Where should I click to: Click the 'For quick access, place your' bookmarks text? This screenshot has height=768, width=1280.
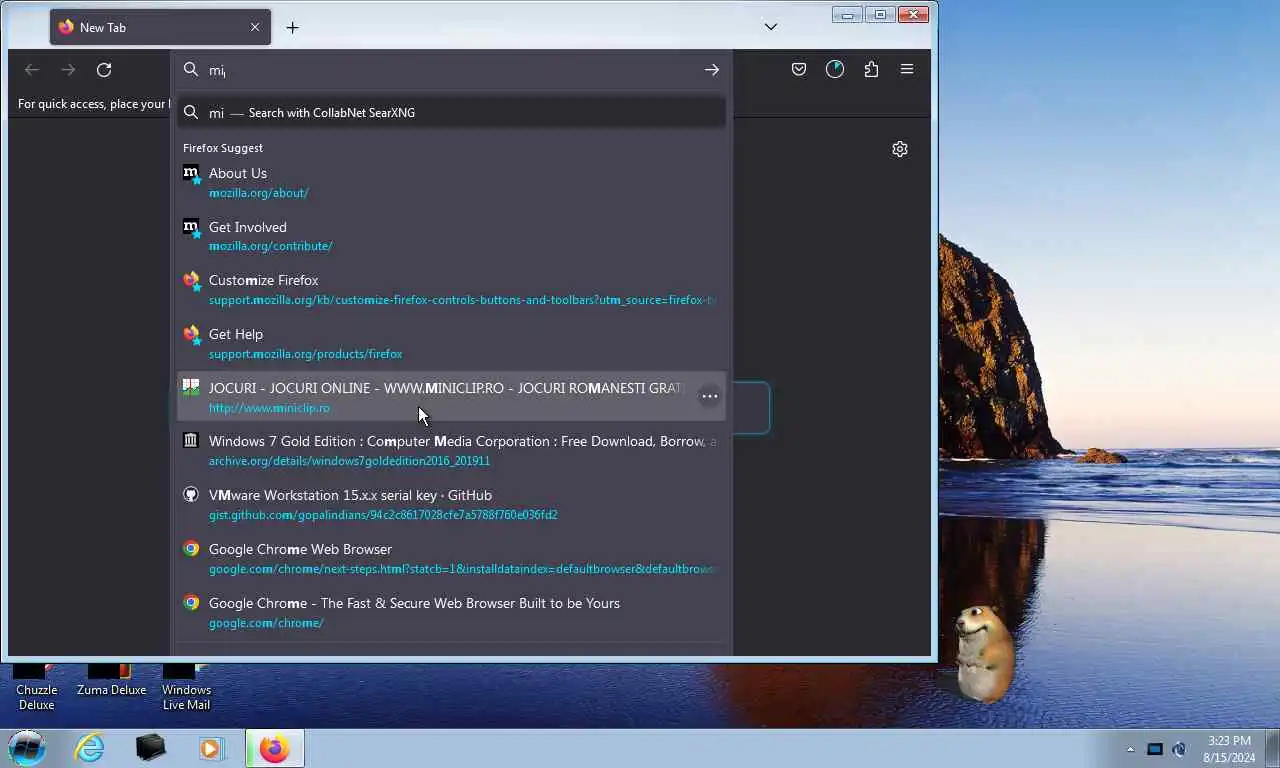point(92,104)
